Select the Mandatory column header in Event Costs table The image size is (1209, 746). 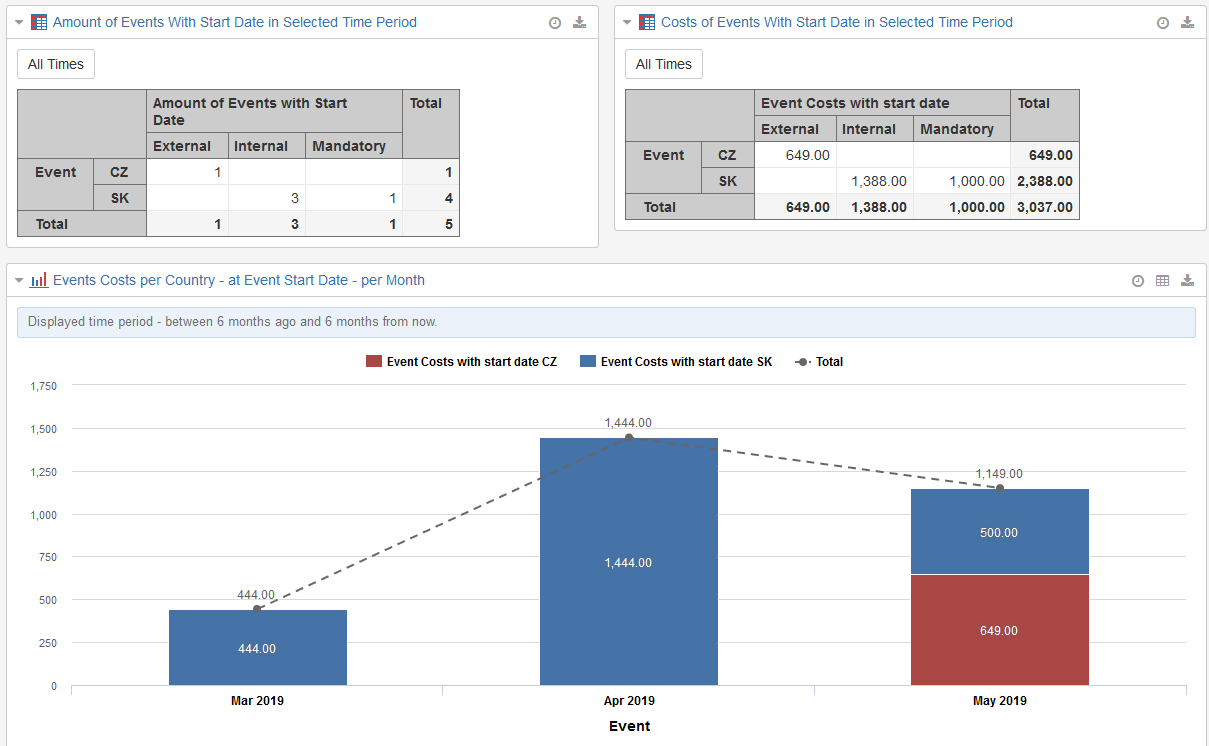957,129
